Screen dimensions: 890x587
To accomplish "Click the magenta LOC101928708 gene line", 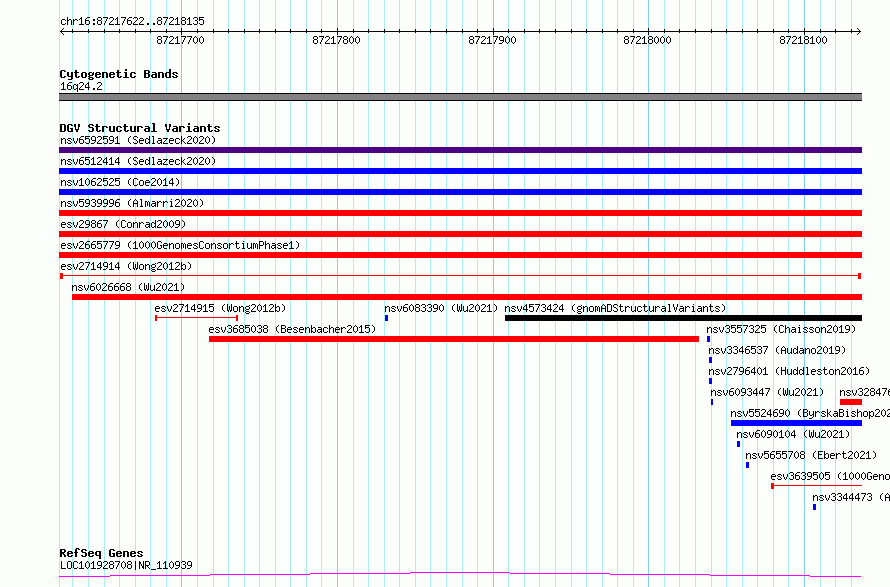I will point(460,575).
